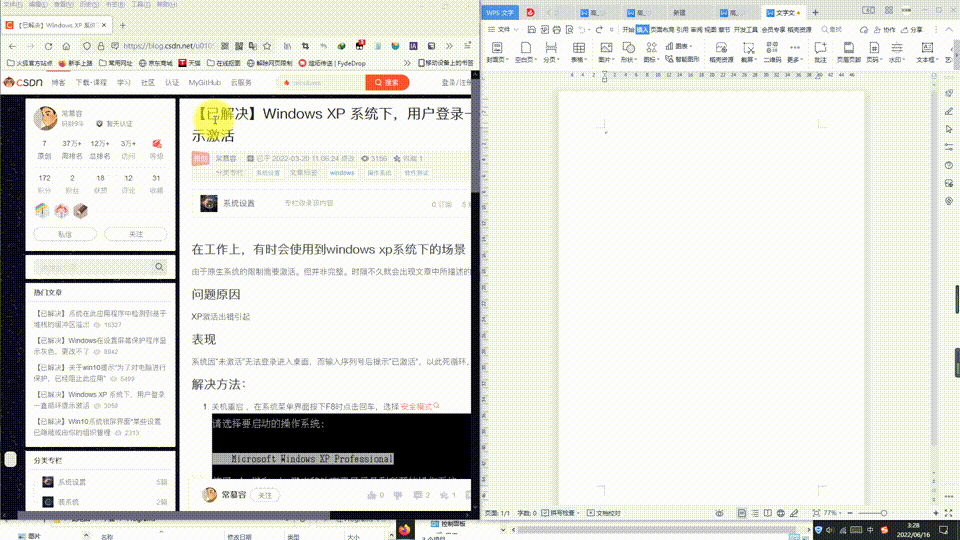Image resolution: width=960 pixels, height=540 pixels.
Task: Show more Firefox toolbar extensions
Action: pos(449,46)
